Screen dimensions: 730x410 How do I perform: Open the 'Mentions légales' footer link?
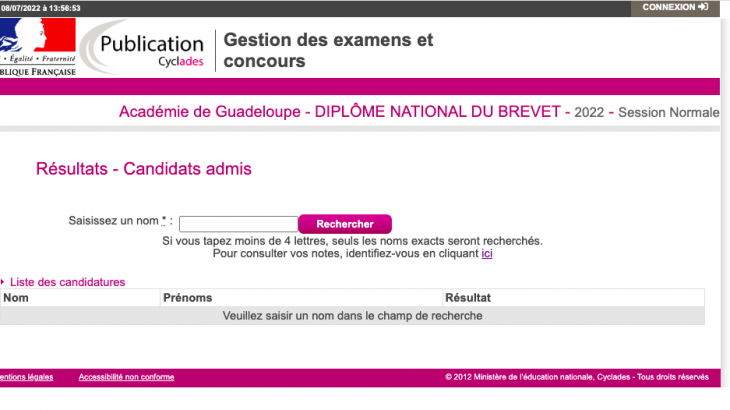[26, 377]
